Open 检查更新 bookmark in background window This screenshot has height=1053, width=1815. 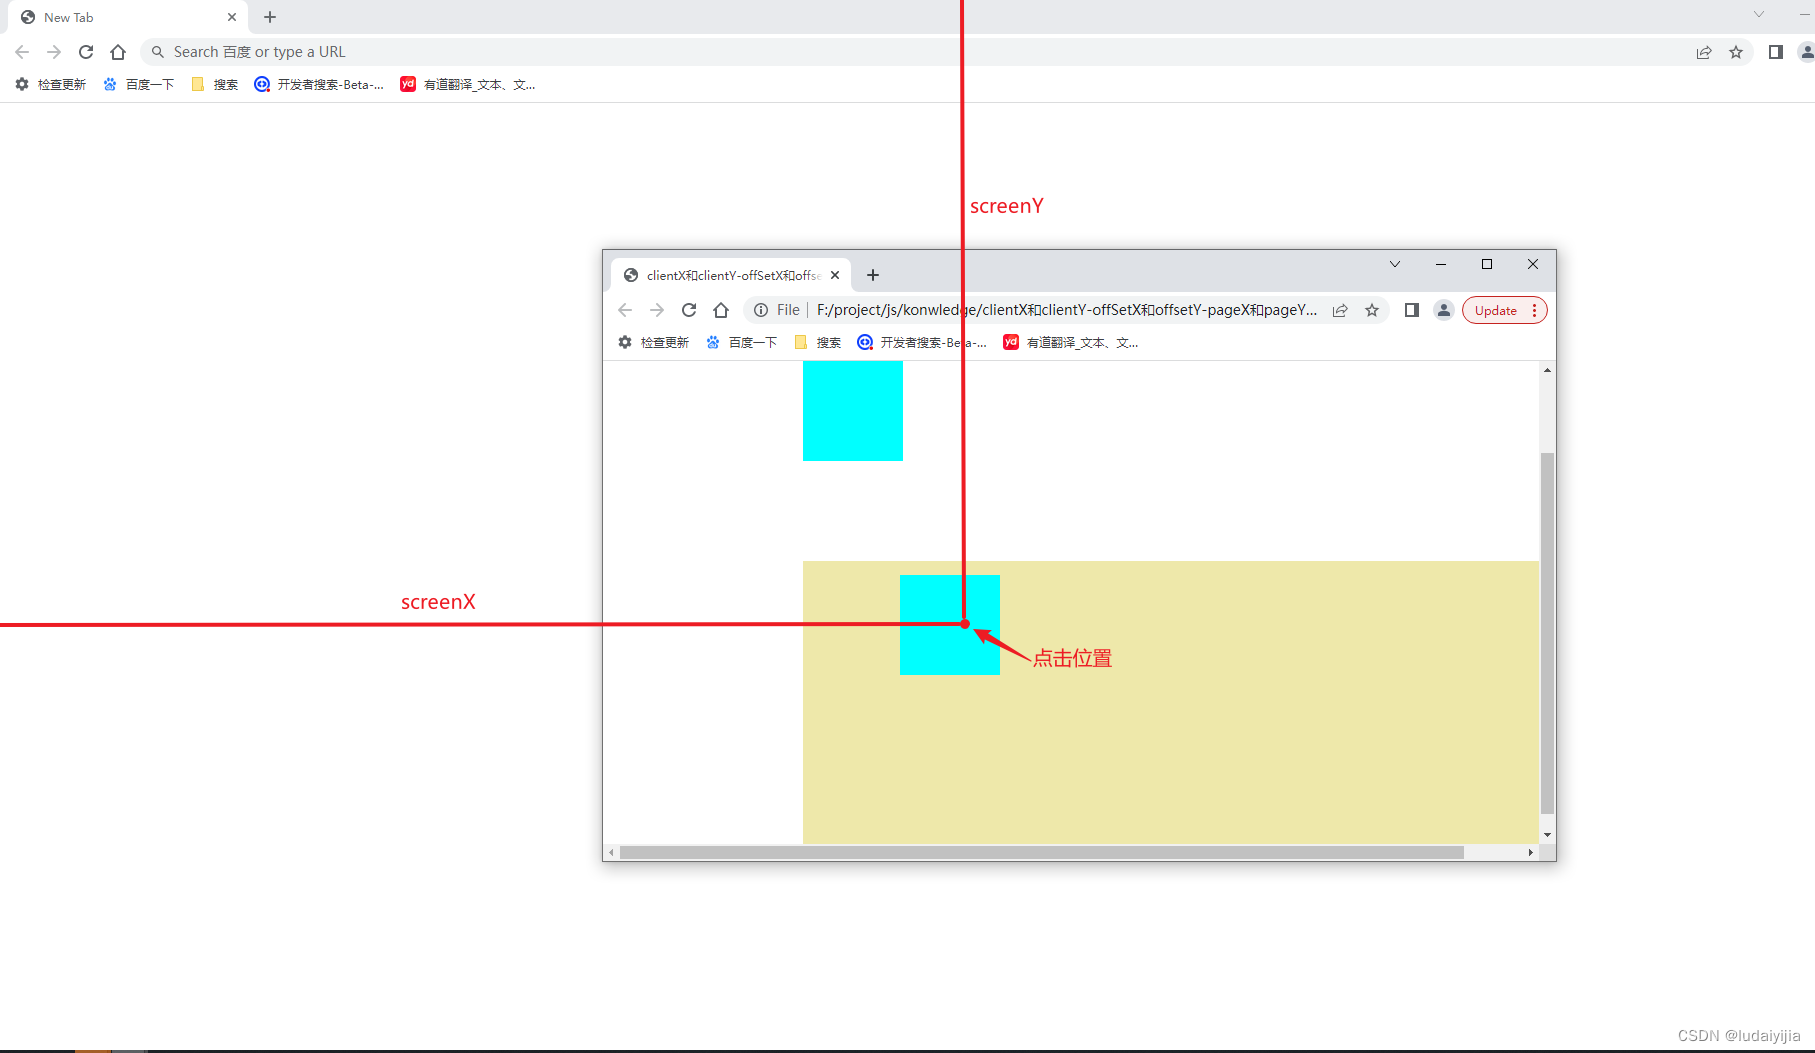51,85
